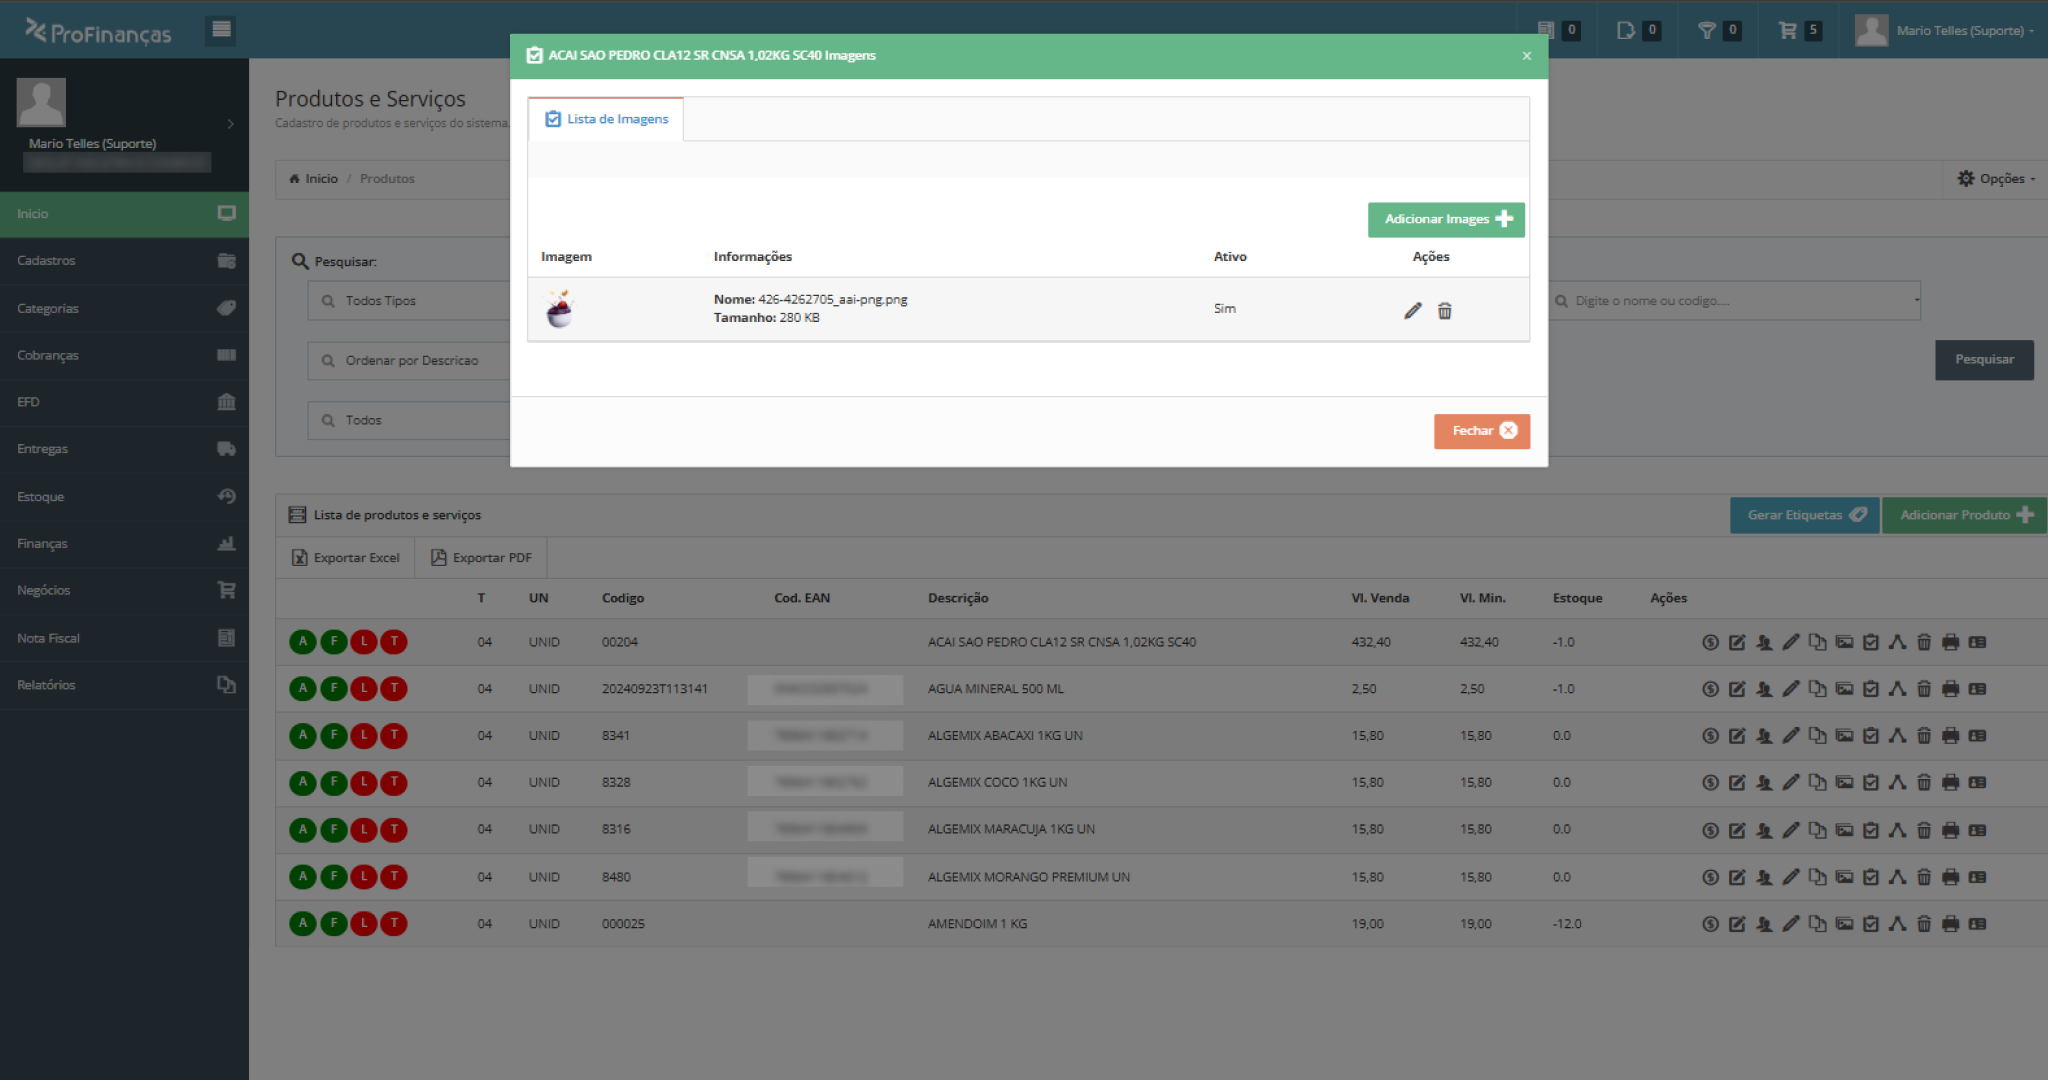2048x1080 pixels.
Task: Expand the Opções dropdown
Action: tap(1996, 179)
